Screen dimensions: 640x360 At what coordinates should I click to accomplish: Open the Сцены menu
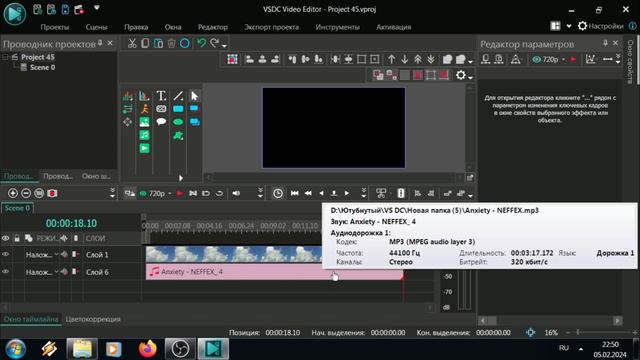click(x=97, y=27)
